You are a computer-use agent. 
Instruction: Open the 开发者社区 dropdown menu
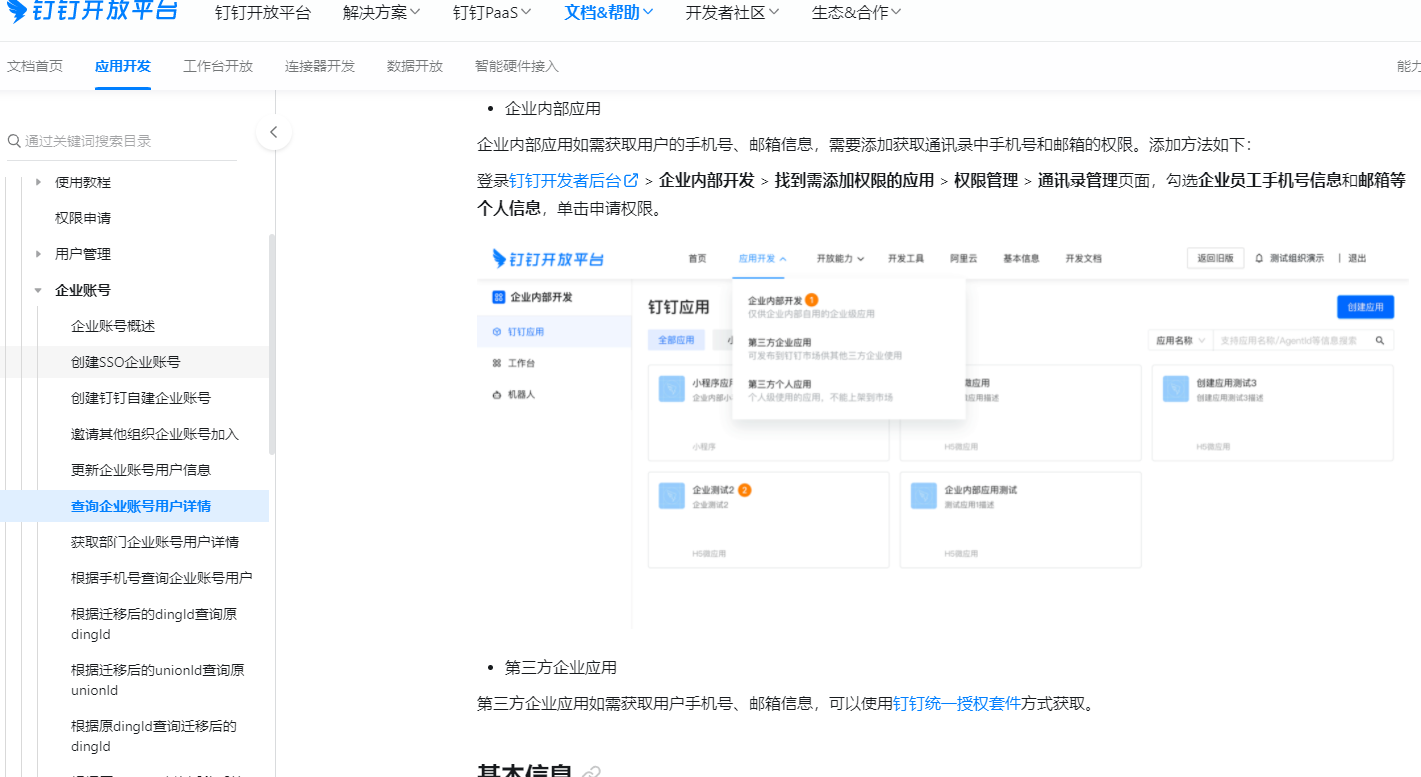(x=733, y=13)
